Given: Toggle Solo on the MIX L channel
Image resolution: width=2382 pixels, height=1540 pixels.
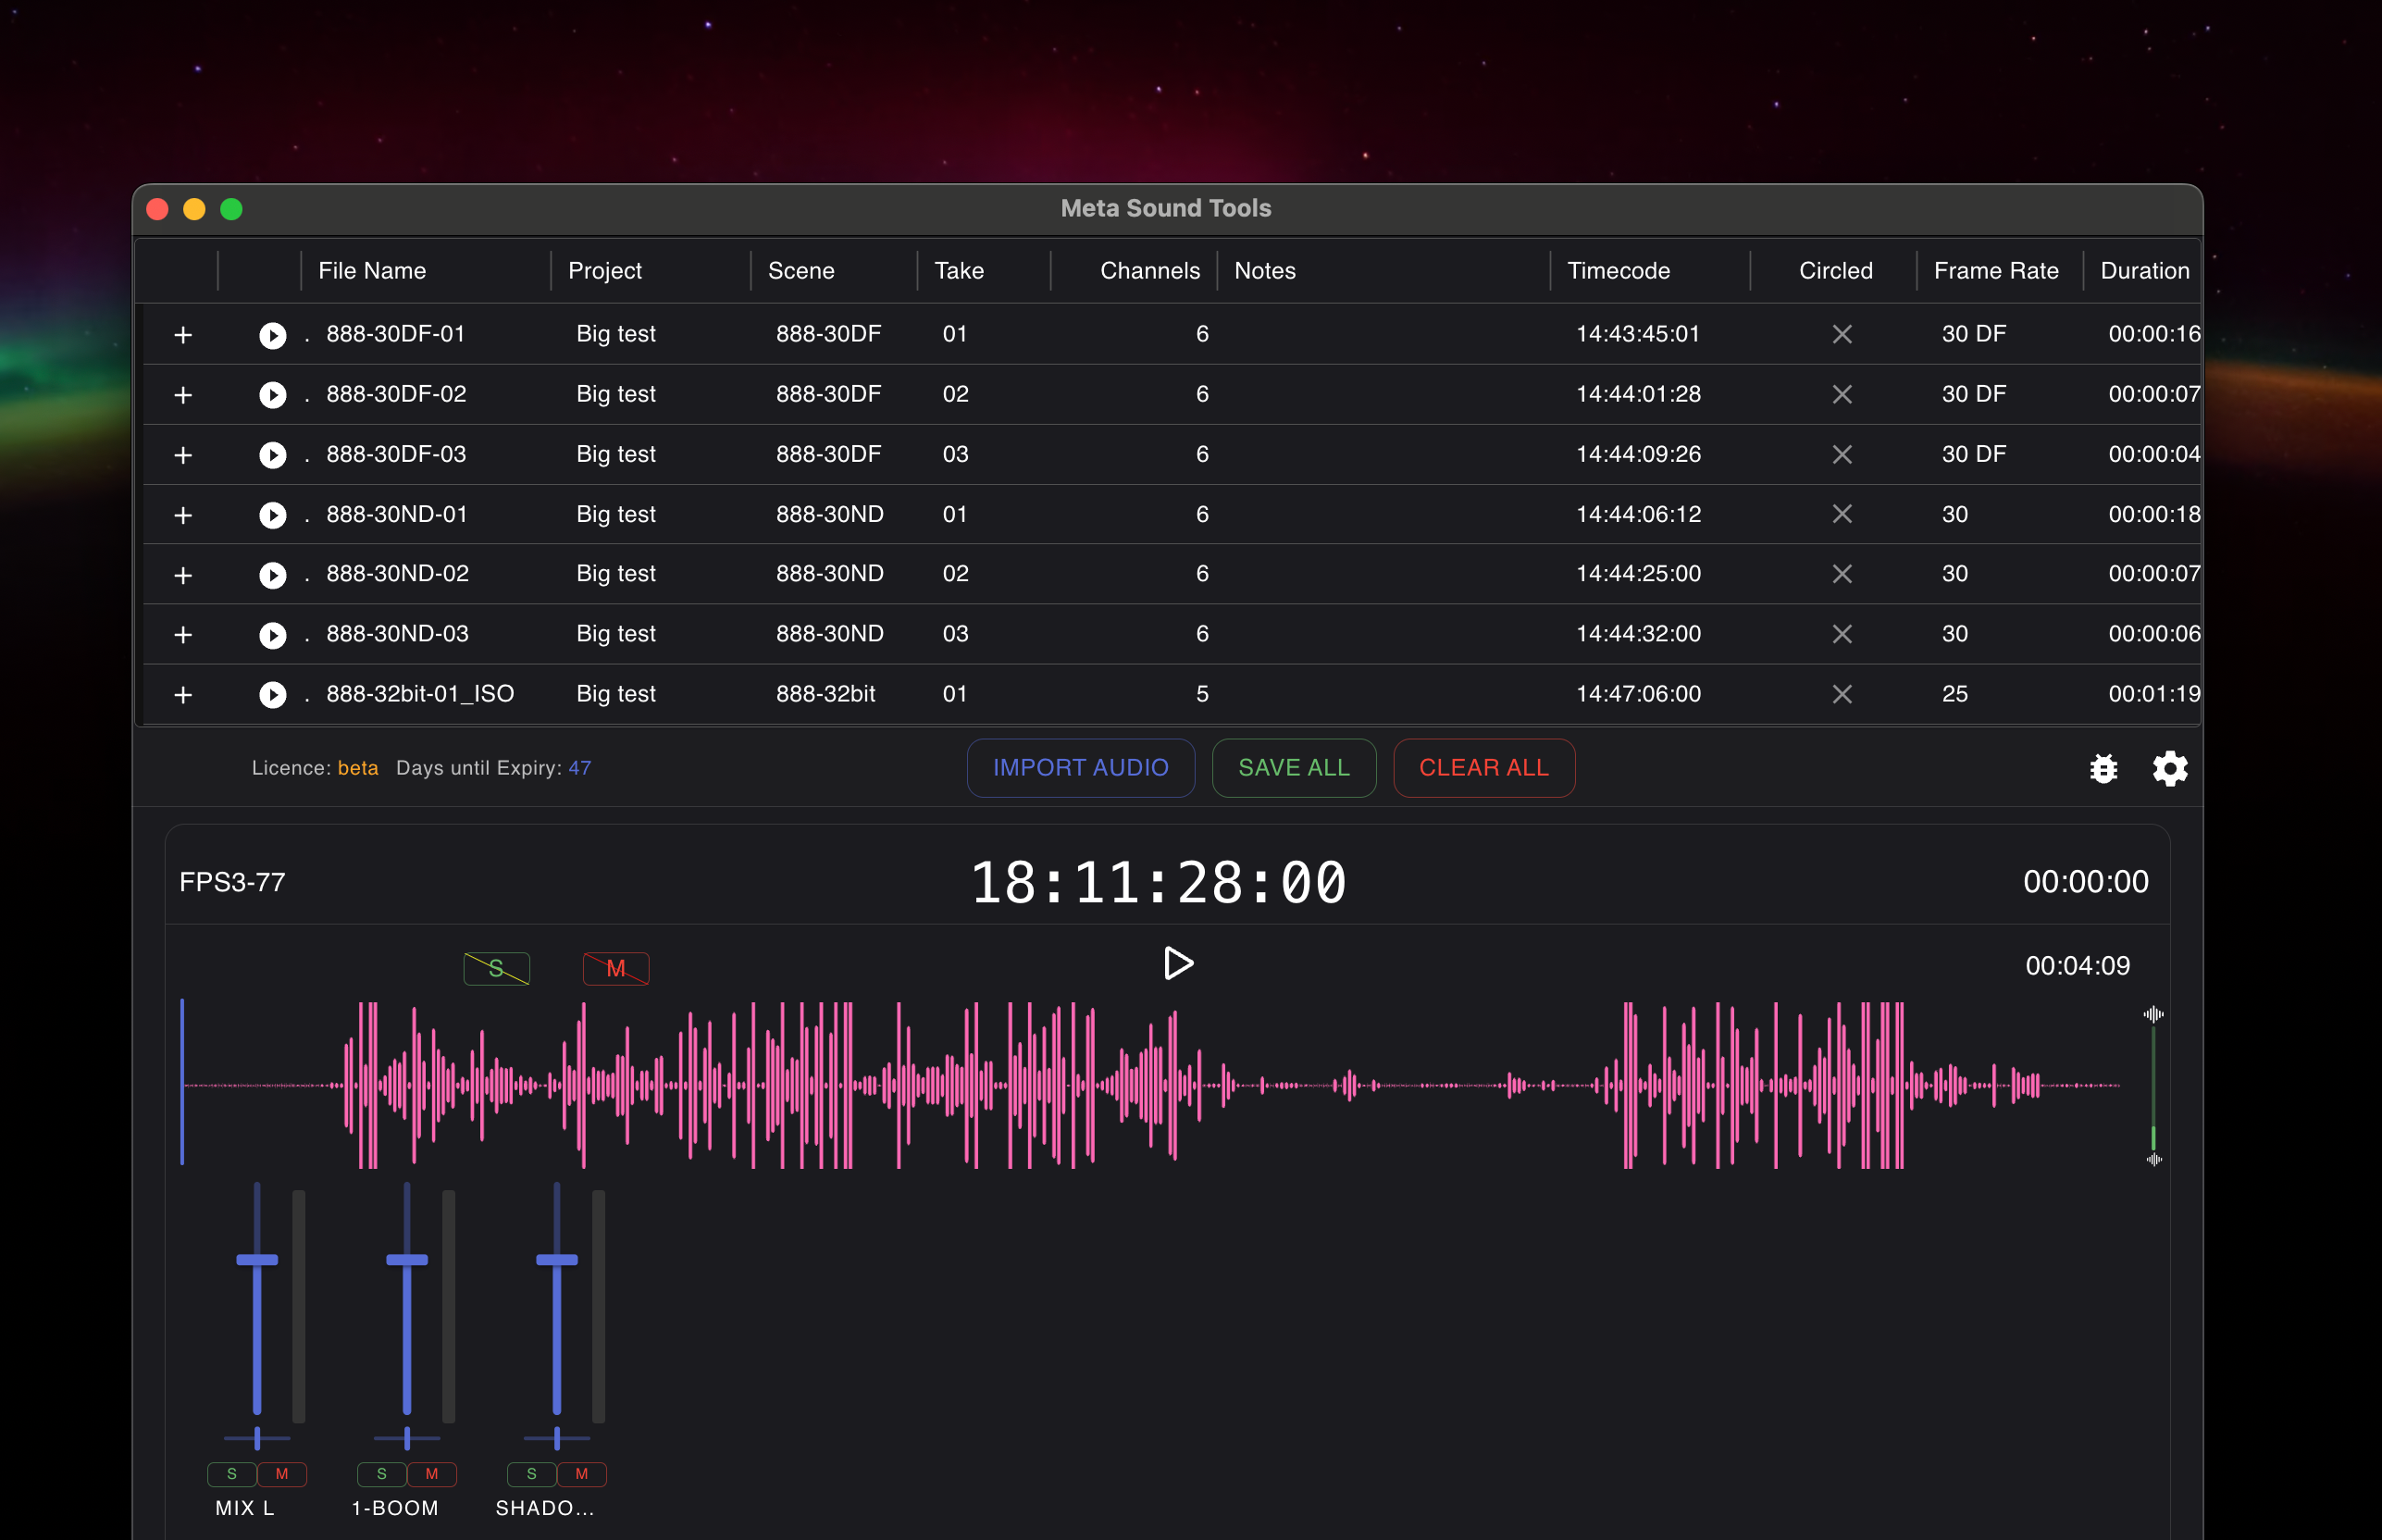Looking at the screenshot, I should pyautogui.click(x=231, y=1473).
